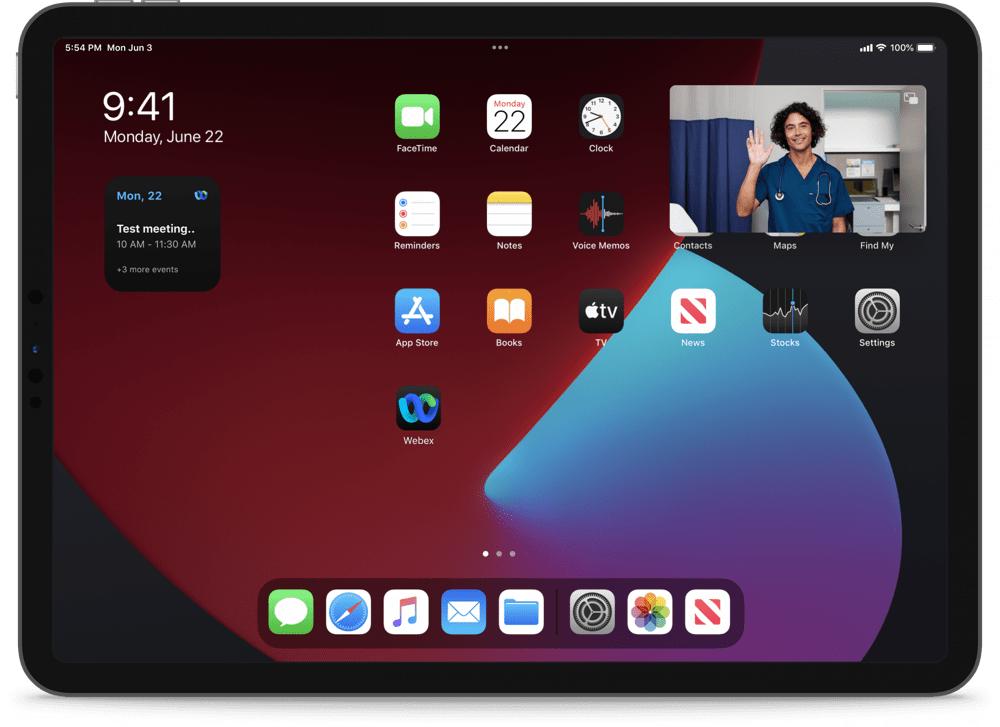Tap the three-dot multitasking menu at top

[500, 47]
